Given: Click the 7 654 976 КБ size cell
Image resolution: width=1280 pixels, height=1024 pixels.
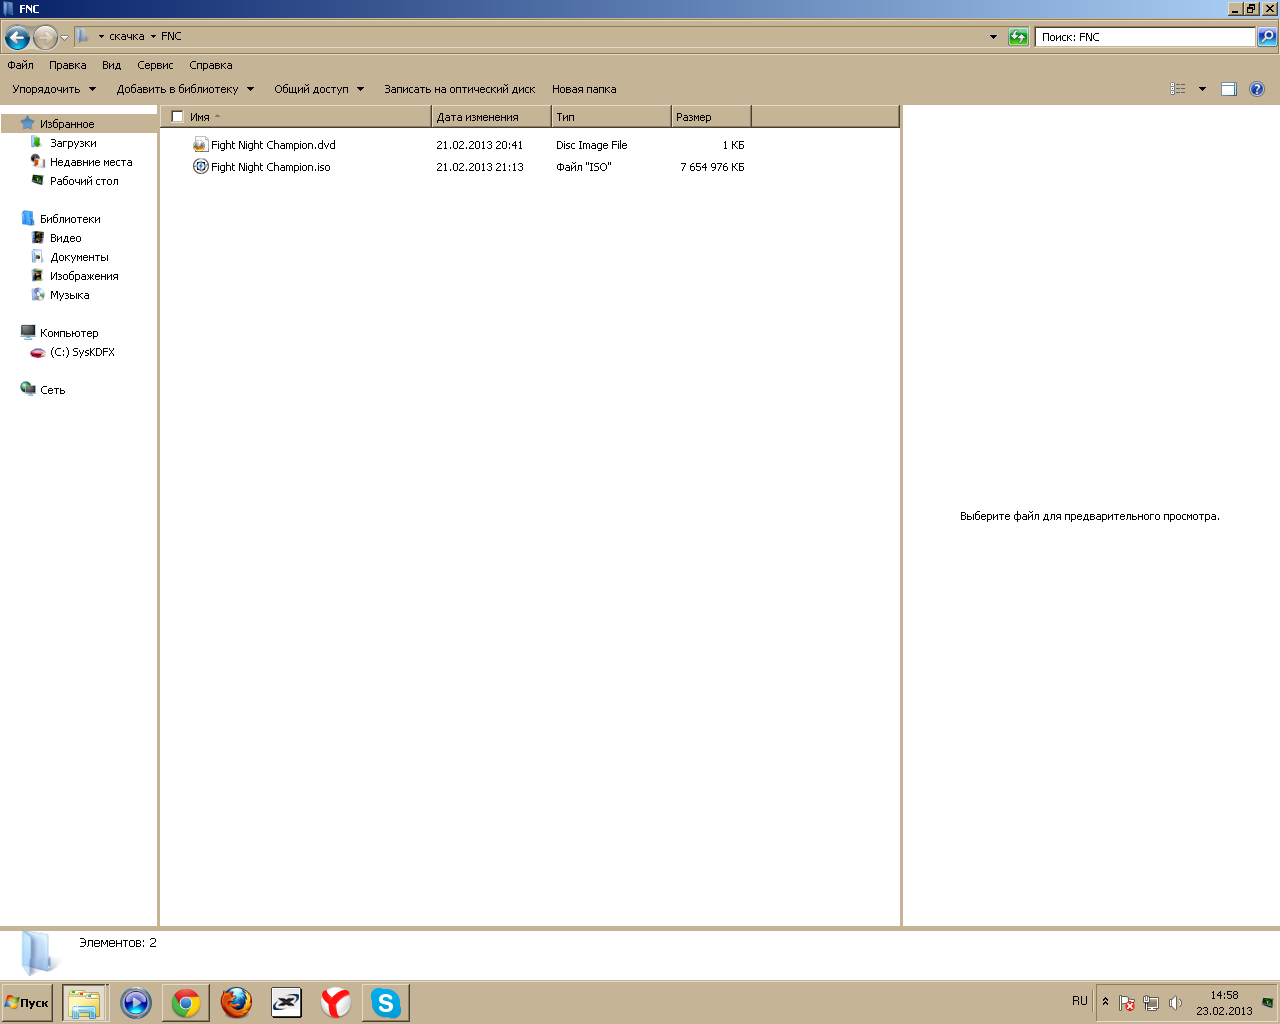Looking at the screenshot, I should pos(712,167).
